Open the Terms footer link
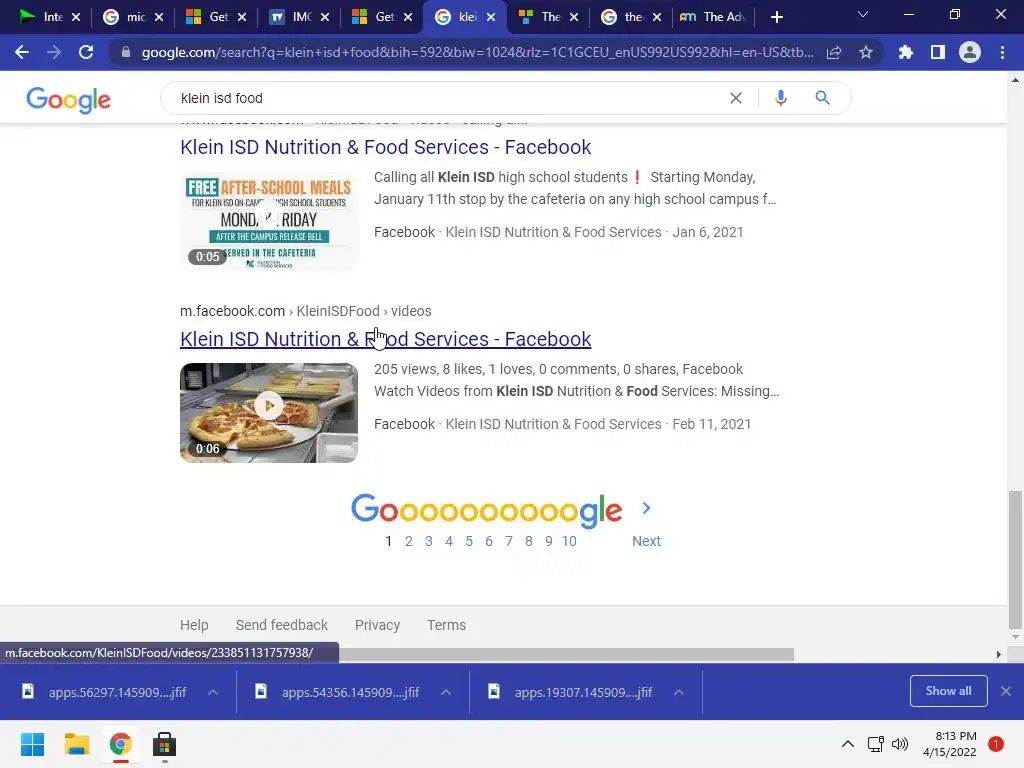Viewport: 1024px width, 768px height. [447, 625]
